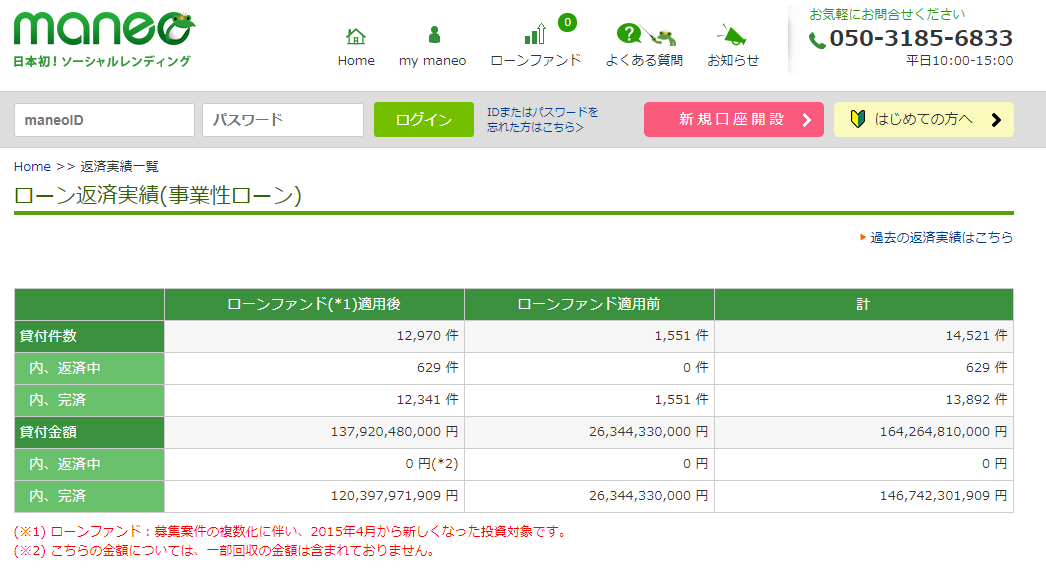
Task: Open the よくある質問 menu label
Action: pos(644,61)
